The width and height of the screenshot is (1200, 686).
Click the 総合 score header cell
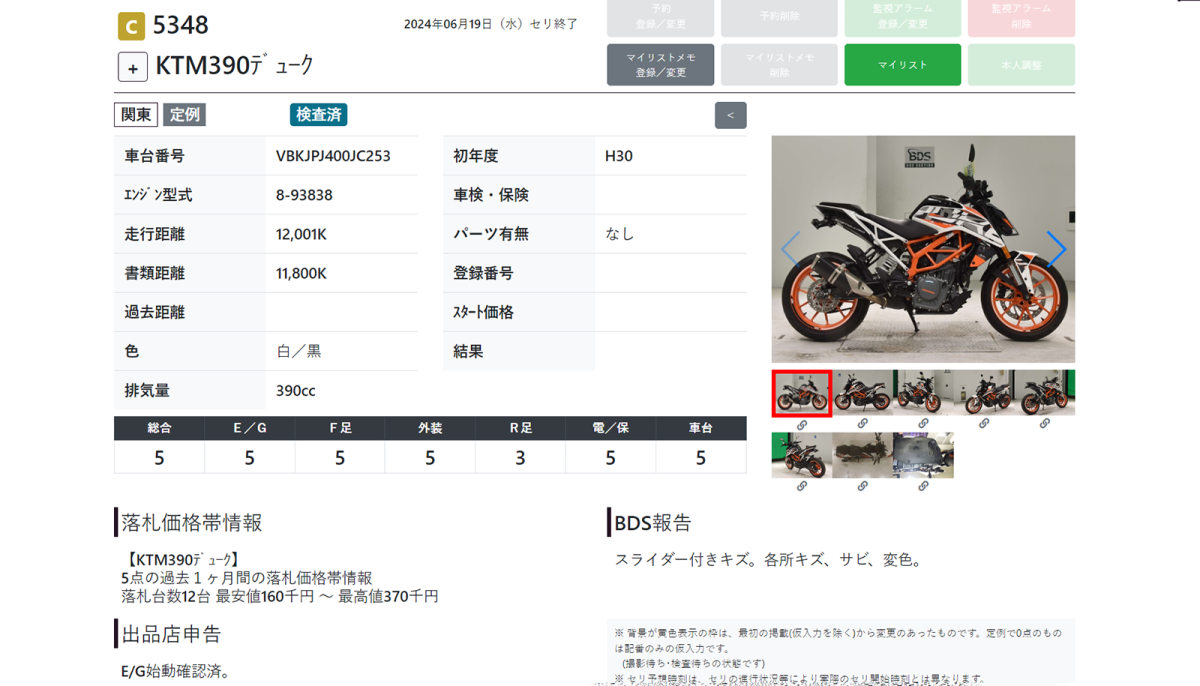point(159,428)
